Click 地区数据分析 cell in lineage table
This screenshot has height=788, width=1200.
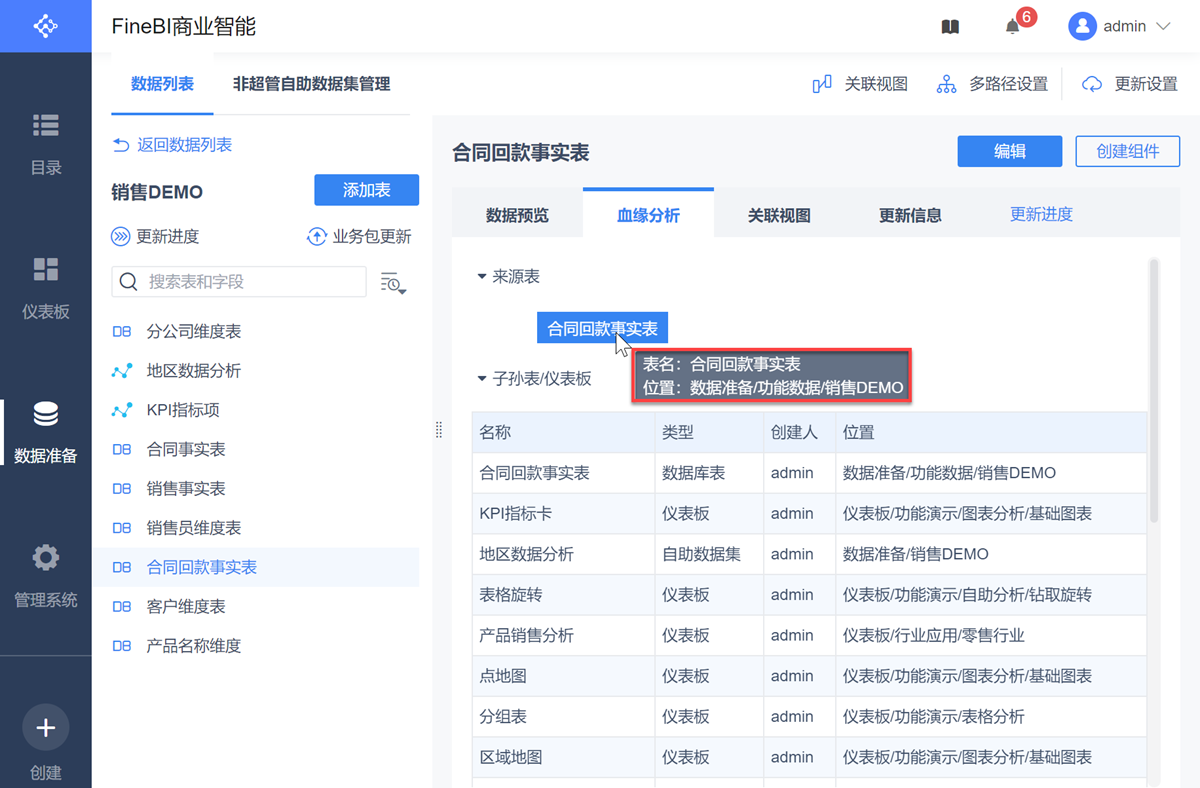tap(564, 554)
